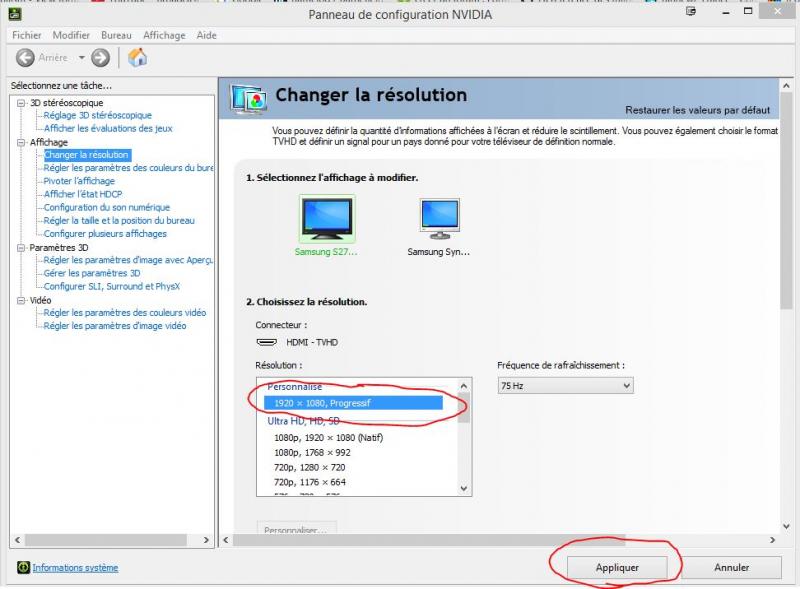Screen dimensions: 800x589
Task: Collapse the 3D stéréoscopique tree node
Action: pyautogui.click(x=22, y=103)
